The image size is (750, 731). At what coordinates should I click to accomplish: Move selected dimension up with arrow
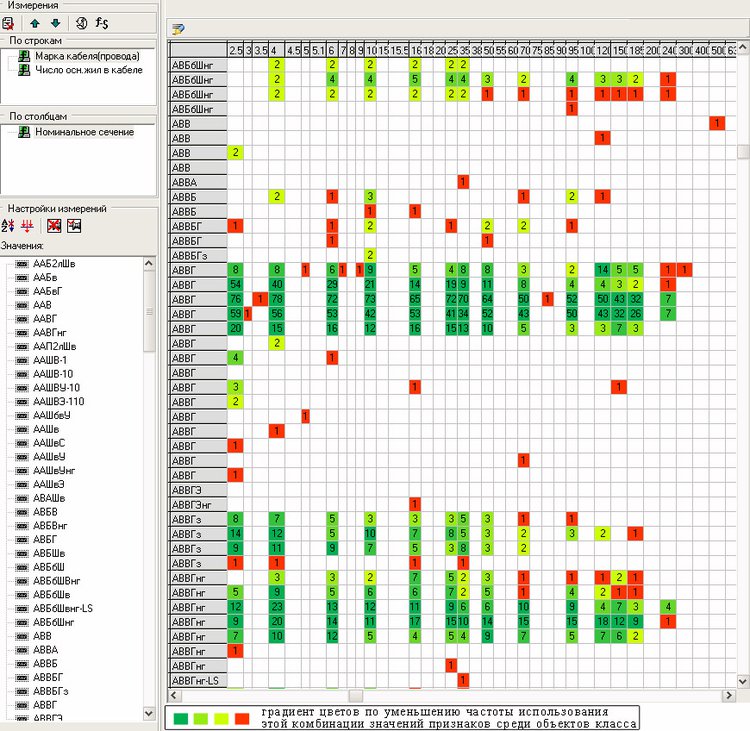point(35,22)
